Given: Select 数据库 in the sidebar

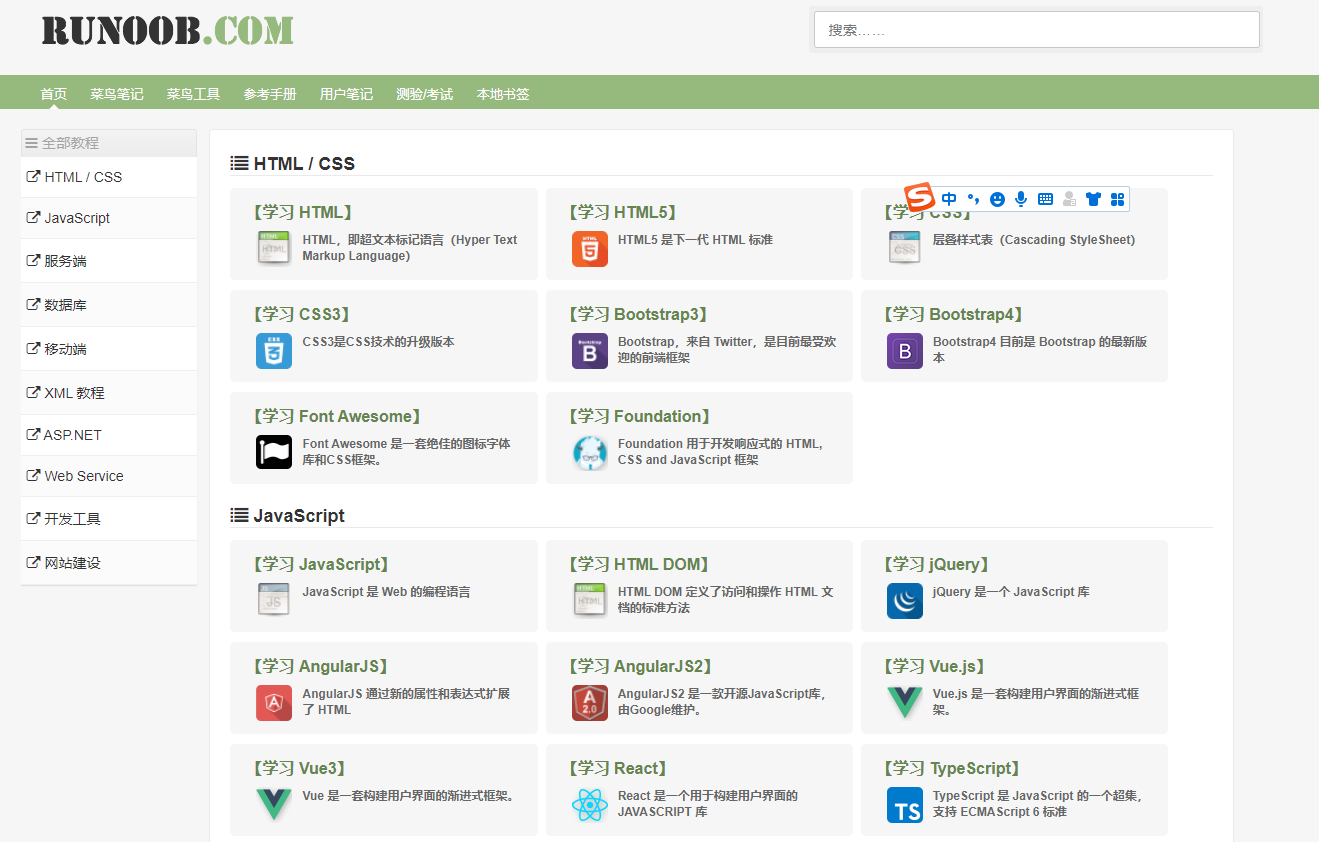Looking at the screenshot, I should (x=109, y=305).
